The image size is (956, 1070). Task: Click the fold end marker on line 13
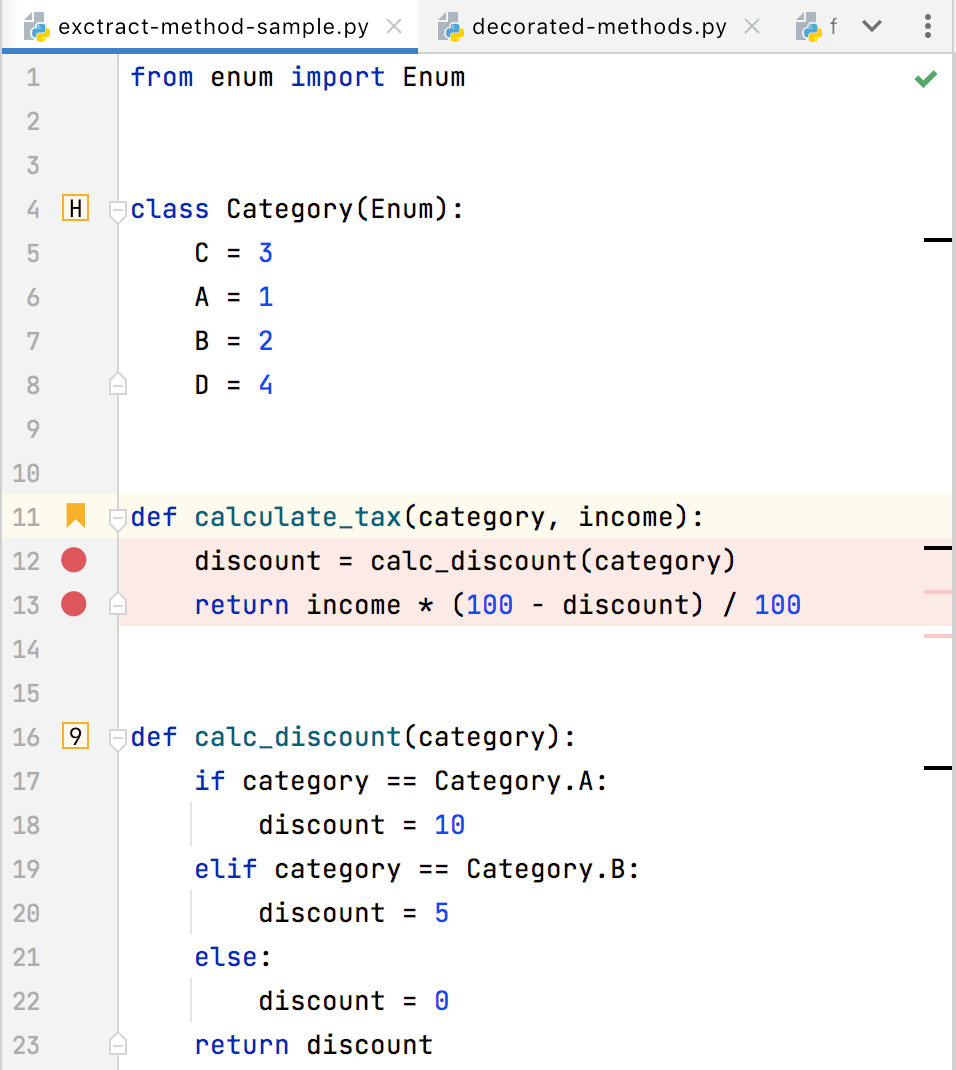pos(117,604)
